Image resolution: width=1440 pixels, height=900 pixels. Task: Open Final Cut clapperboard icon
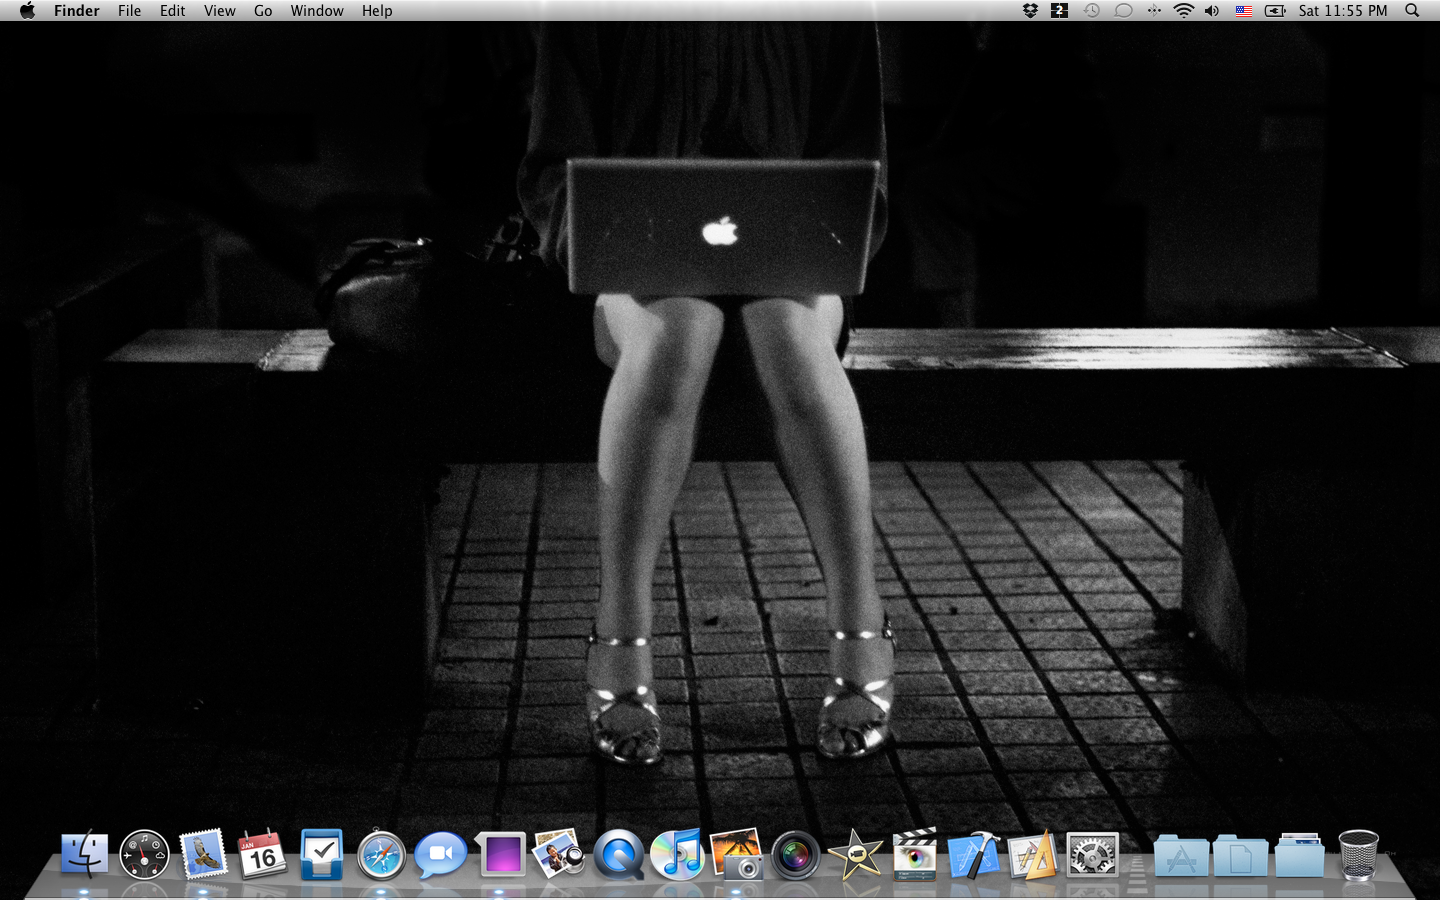(x=915, y=855)
